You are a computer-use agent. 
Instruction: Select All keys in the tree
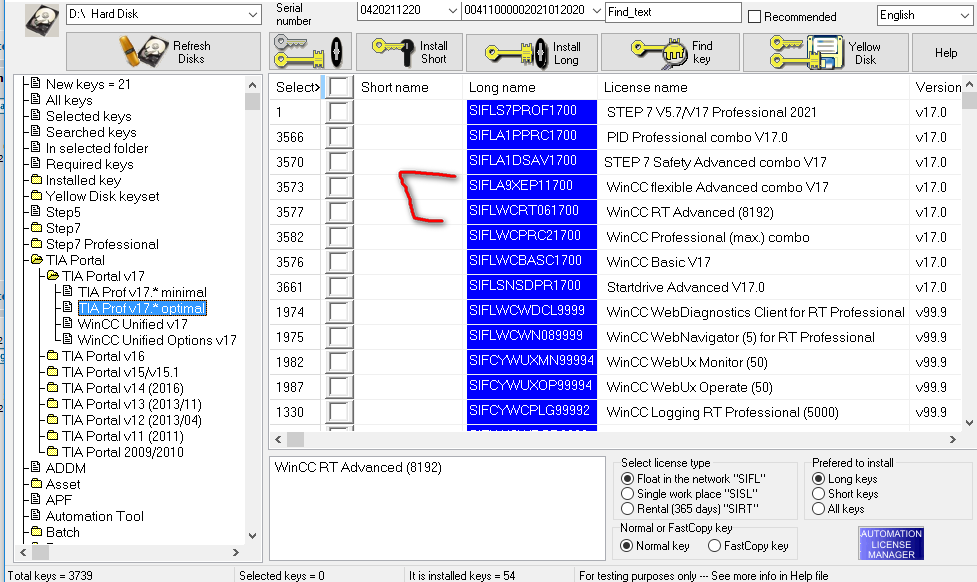[69, 100]
